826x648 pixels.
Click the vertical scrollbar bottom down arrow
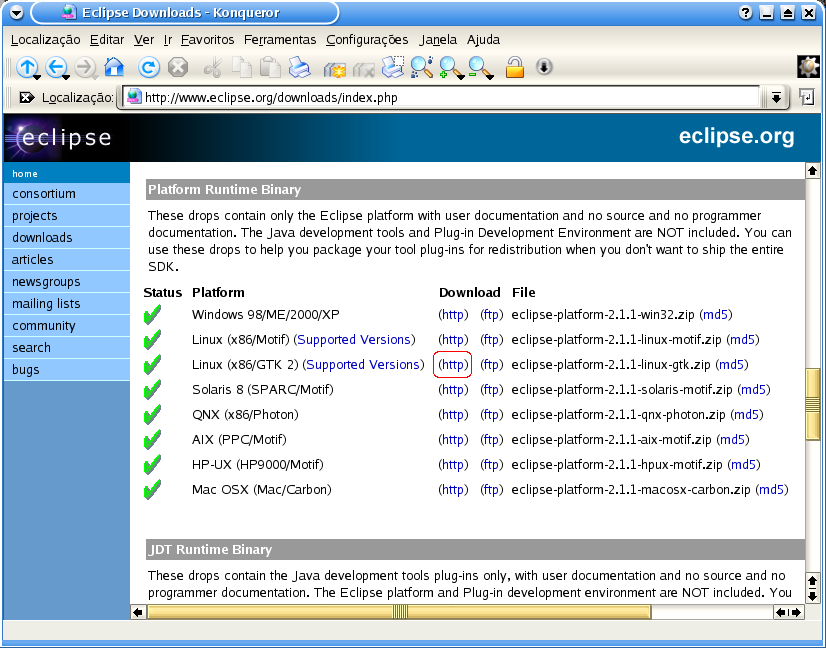click(812, 596)
